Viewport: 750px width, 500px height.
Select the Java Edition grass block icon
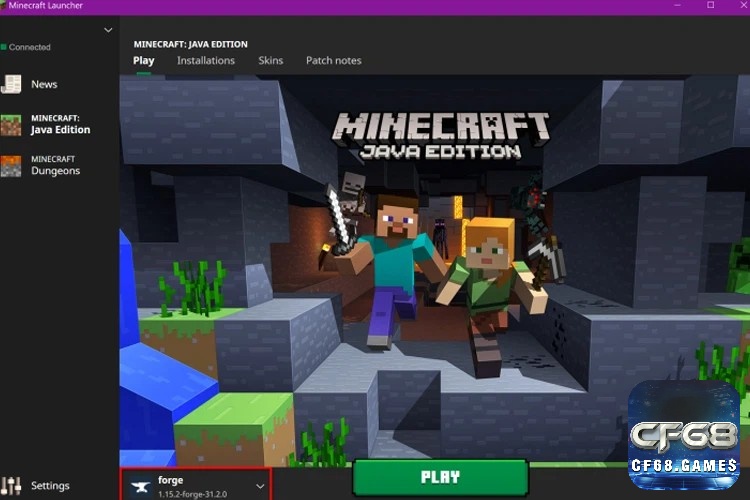click(11, 125)
